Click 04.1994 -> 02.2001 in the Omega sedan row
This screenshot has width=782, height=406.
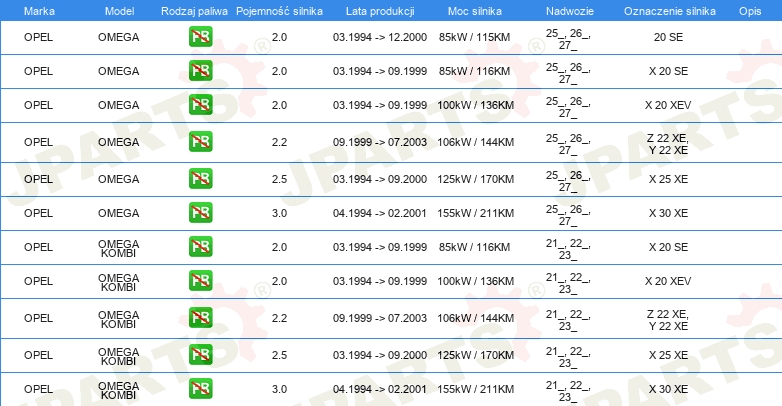pos(380,213)
